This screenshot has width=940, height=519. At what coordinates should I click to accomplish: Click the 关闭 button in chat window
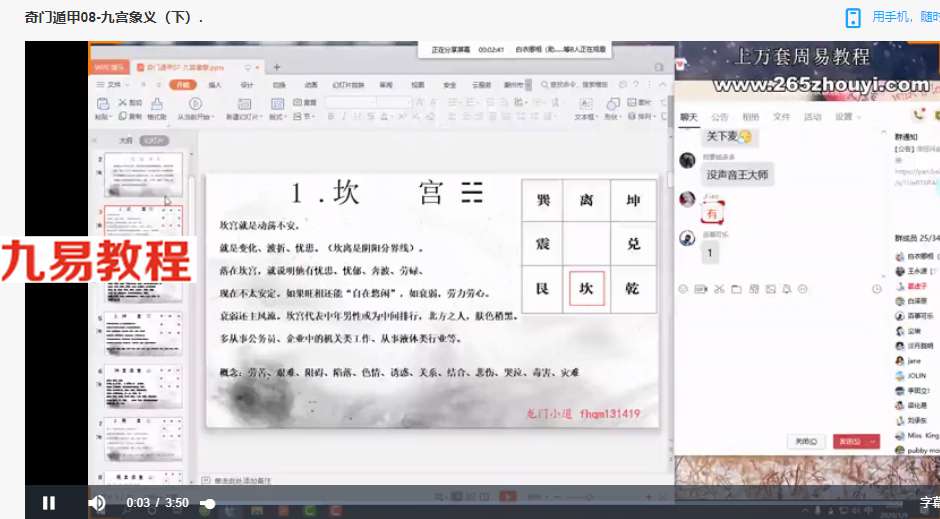coord(806,442)
